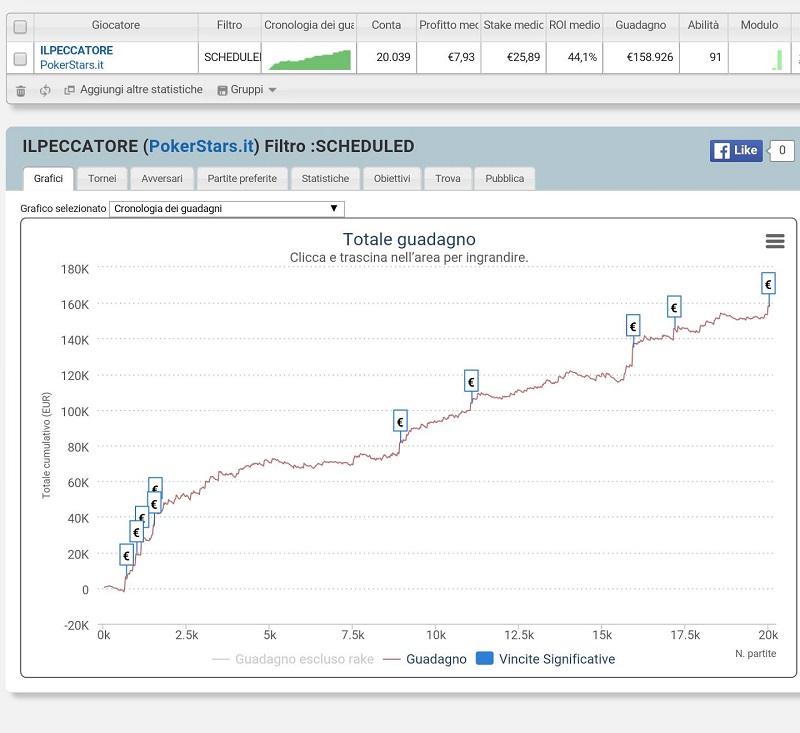This screenshot has height=733, width=800.
Task: Sort by the Filtro column header
Action: point(230,25)
